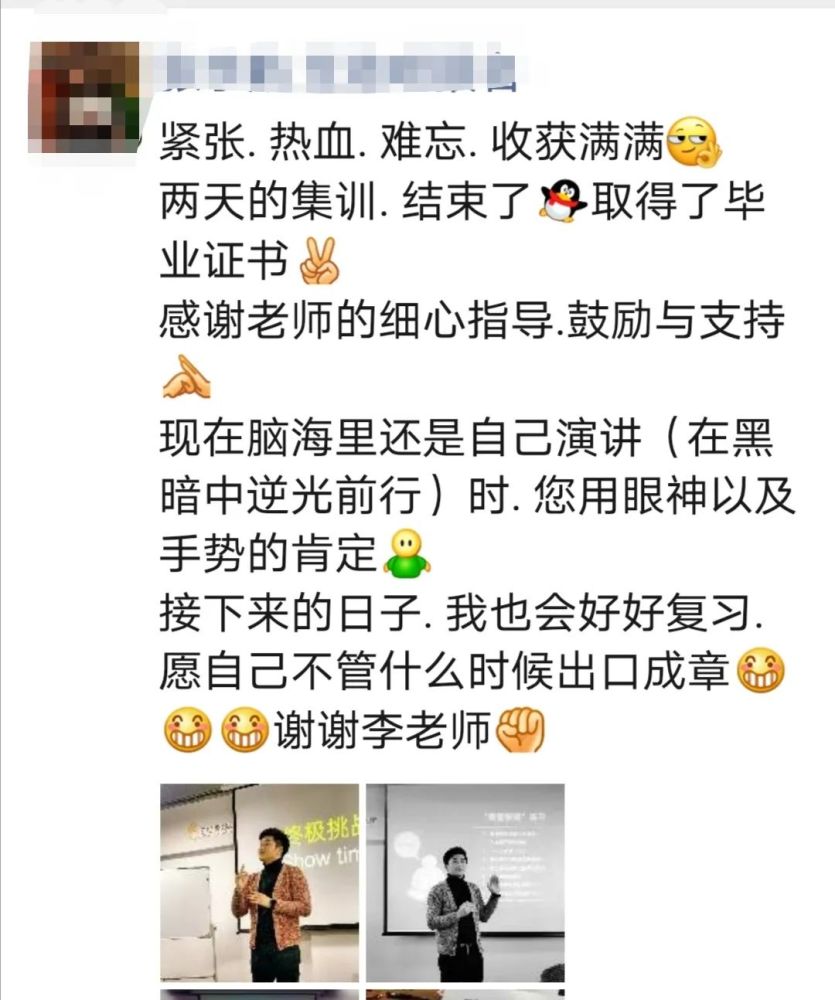Viewport: 835px width, 1000px height.
Task: Open the color photo of the speaker
Action: pos(260,883)
